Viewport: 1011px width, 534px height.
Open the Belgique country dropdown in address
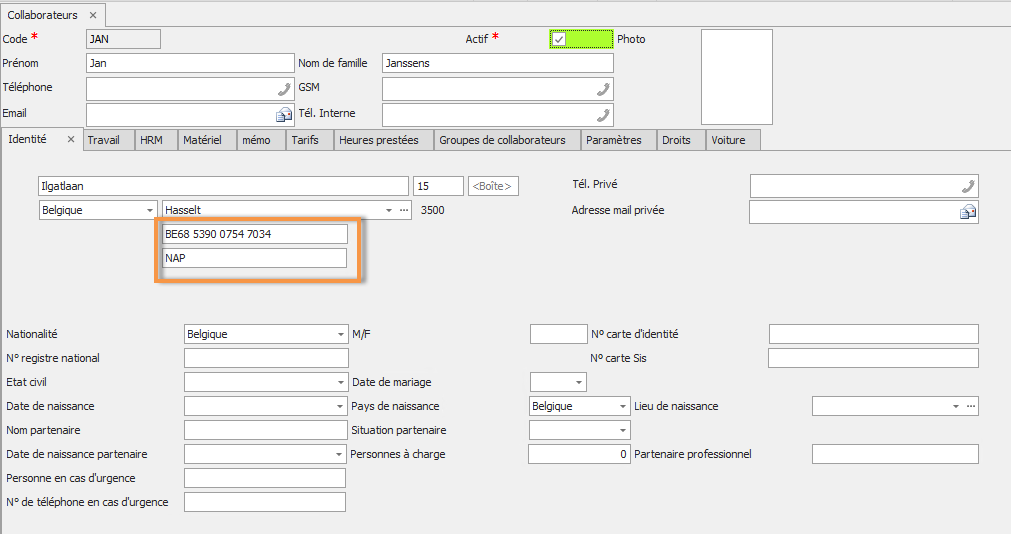coord(150,210)
